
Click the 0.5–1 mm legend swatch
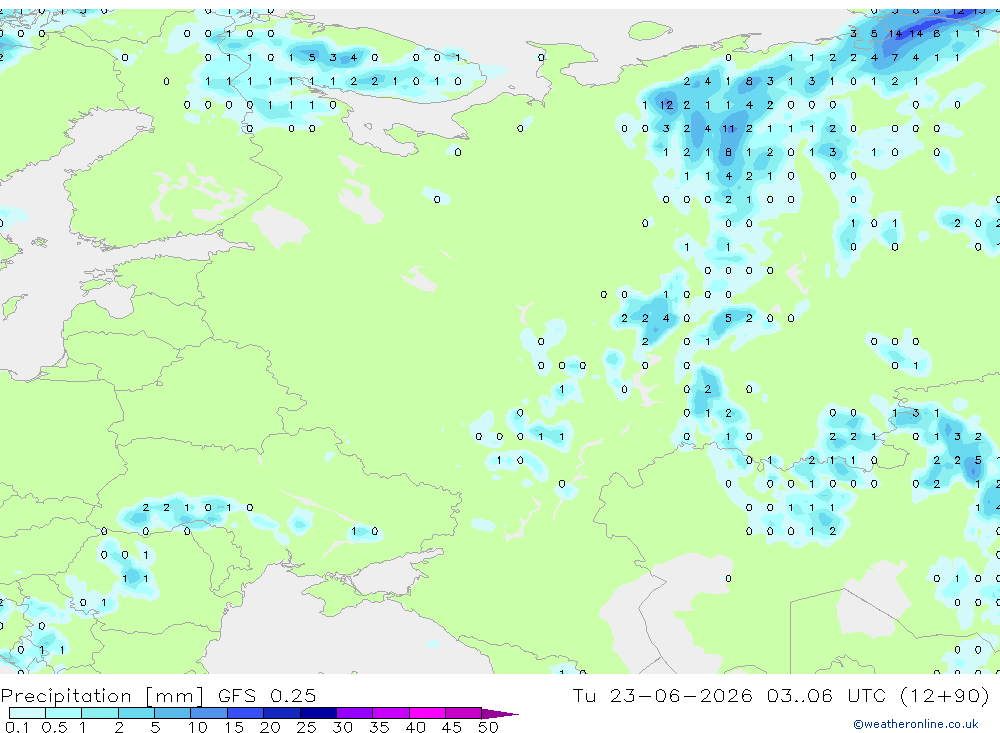[x=63, y=713]
